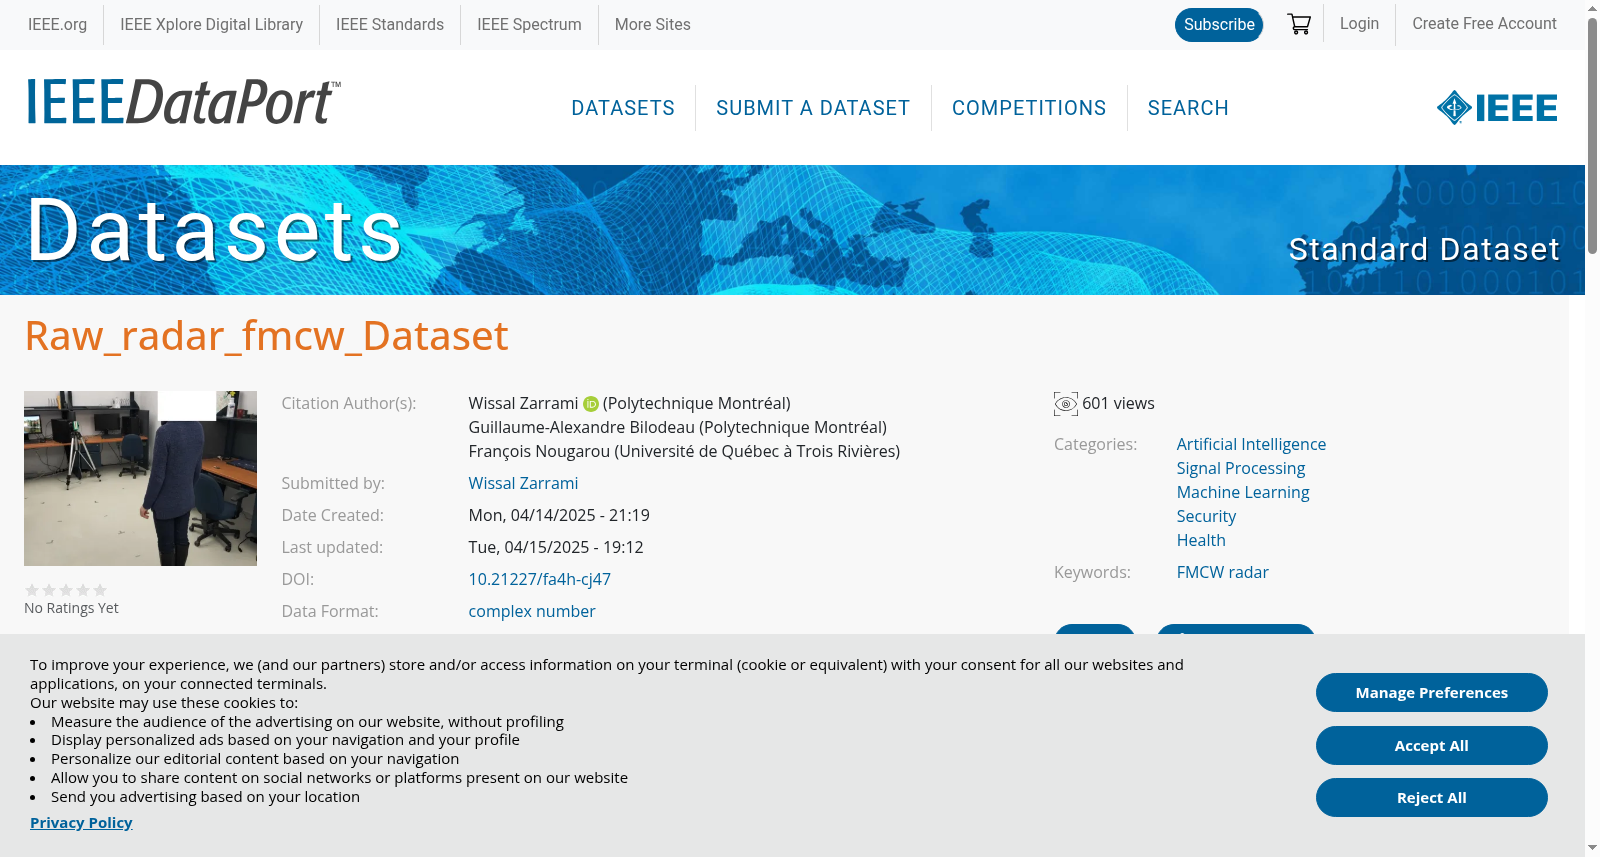Open the FMCW radar keyword
The height and width of the screenshot is (857, 1600).
point(1222,572)
